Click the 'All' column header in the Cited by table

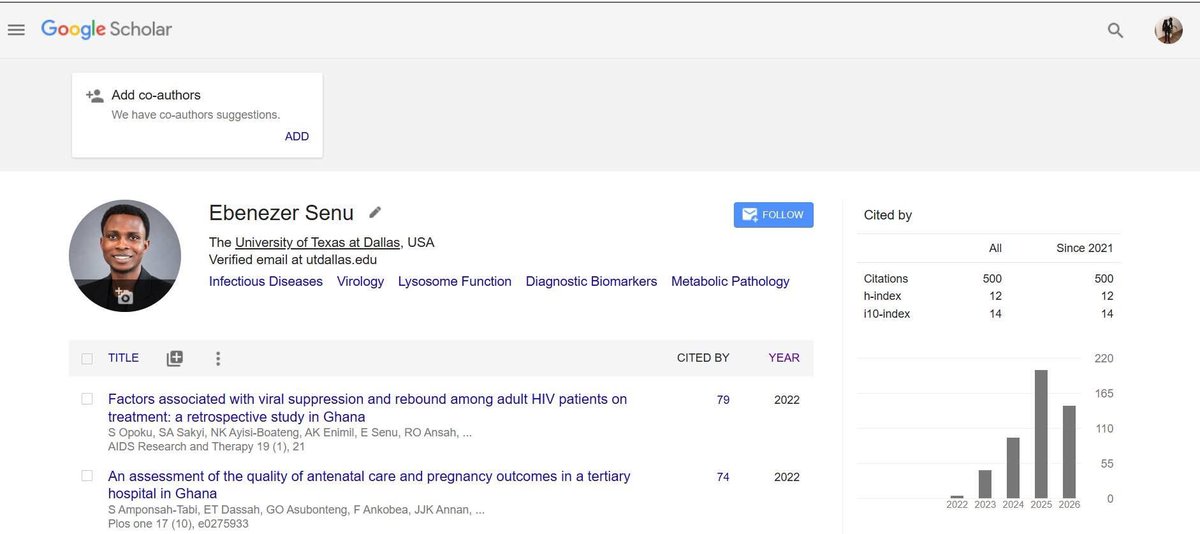tap(994, 248)
